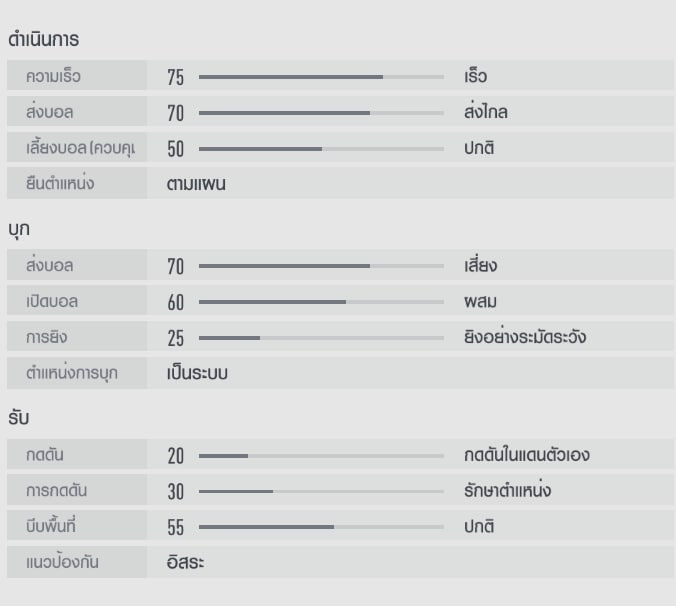Click the เลี้ยงบอล slider showing 50

(321, 149)
